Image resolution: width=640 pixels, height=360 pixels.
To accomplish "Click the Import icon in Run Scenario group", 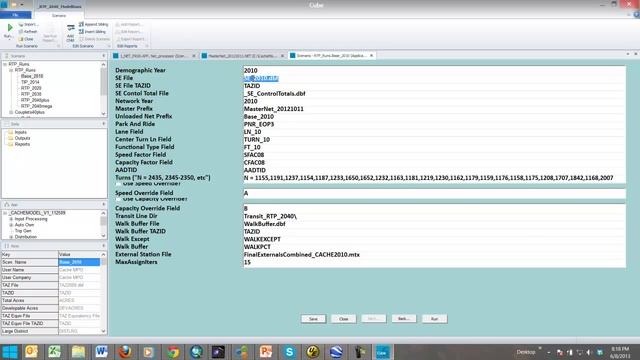I will pyautogui.click(x=21, y=24).
